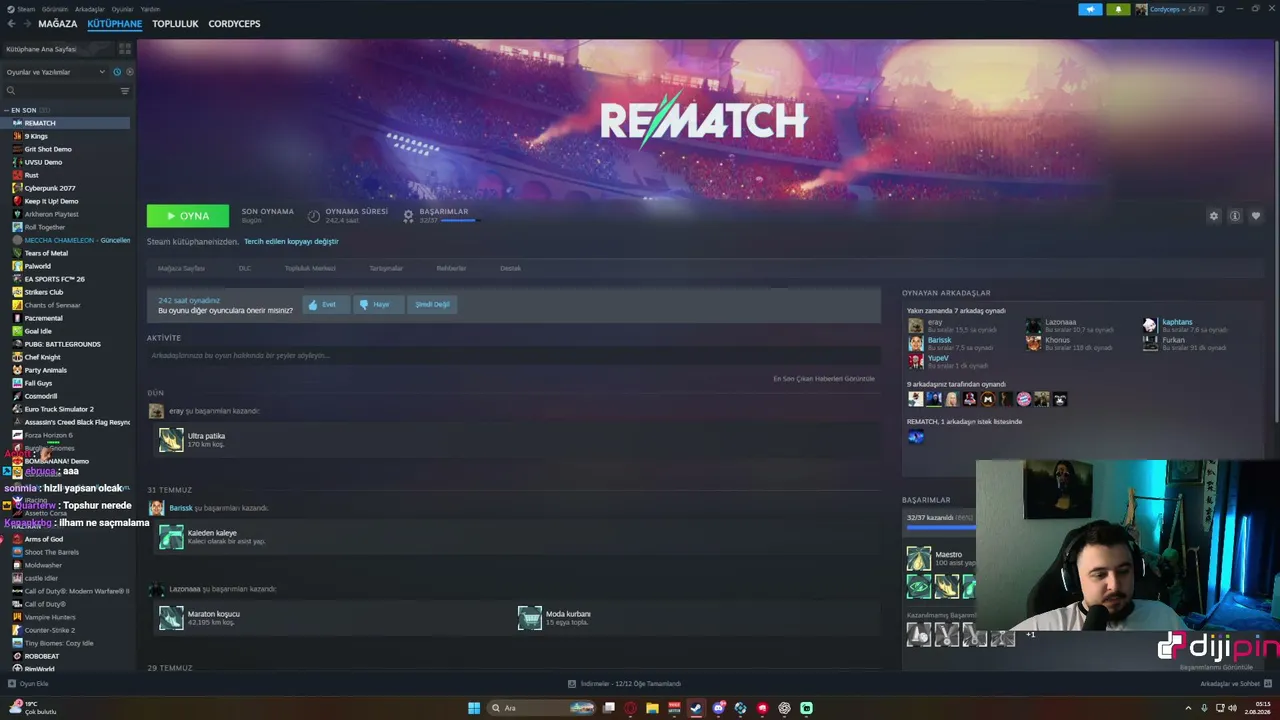This screenshot has height=720, width=1280.
Task: Open the Oyunlar ve Yazılımlar dropdown
Action: (55, 72)
